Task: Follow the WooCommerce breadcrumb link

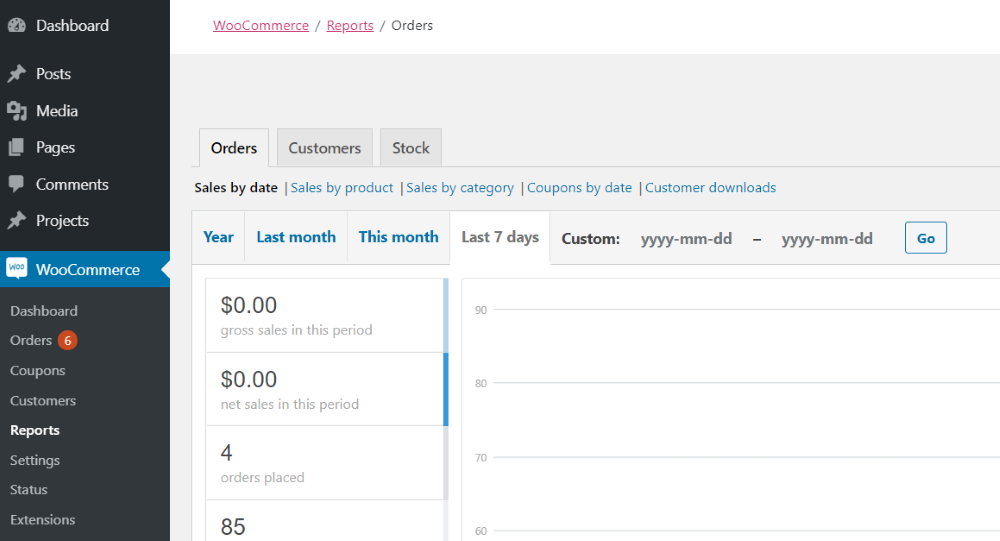Action: click(261, 26)
